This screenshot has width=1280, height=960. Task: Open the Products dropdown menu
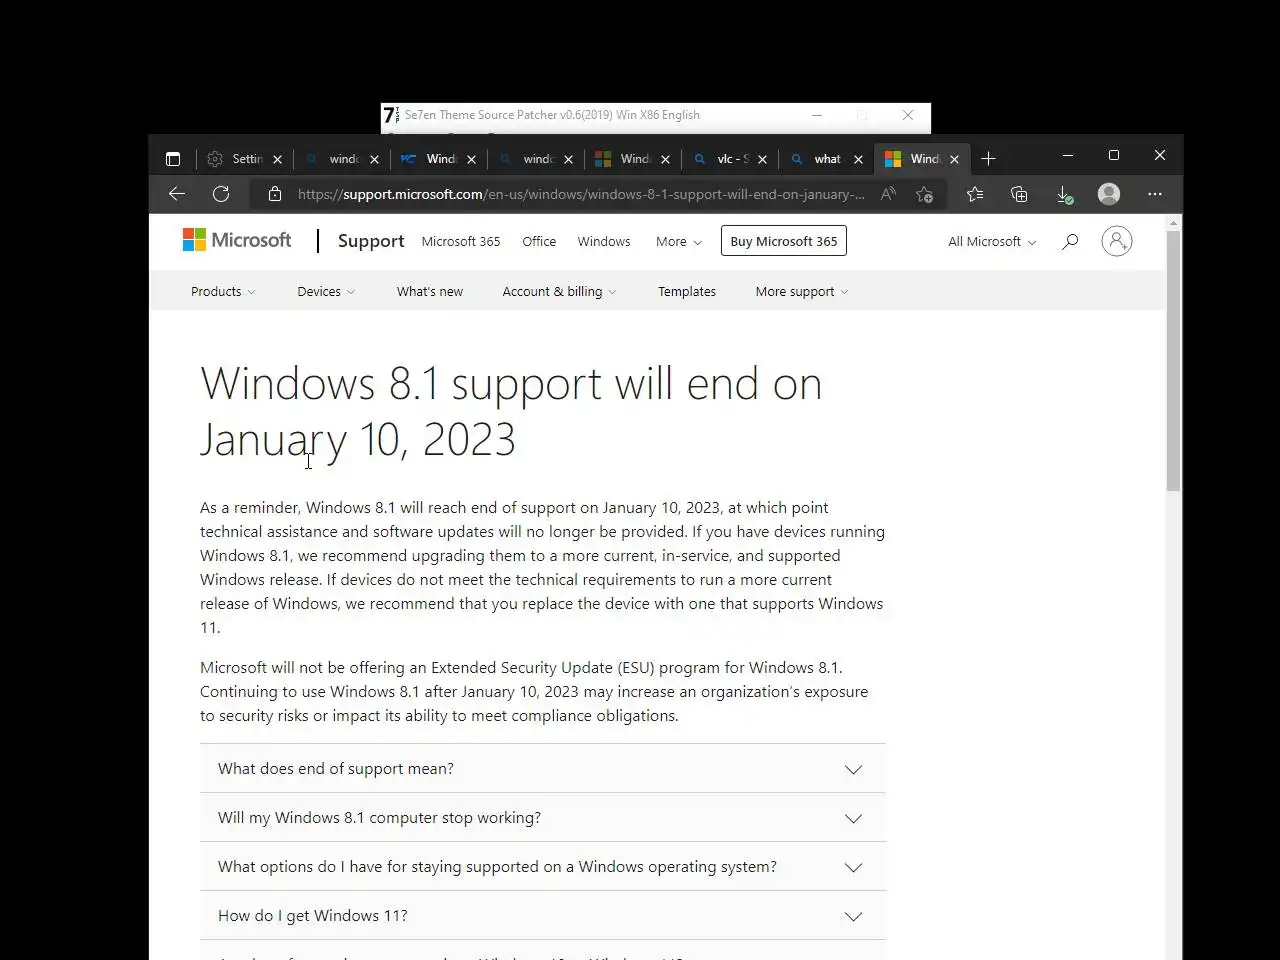[223, 291]
